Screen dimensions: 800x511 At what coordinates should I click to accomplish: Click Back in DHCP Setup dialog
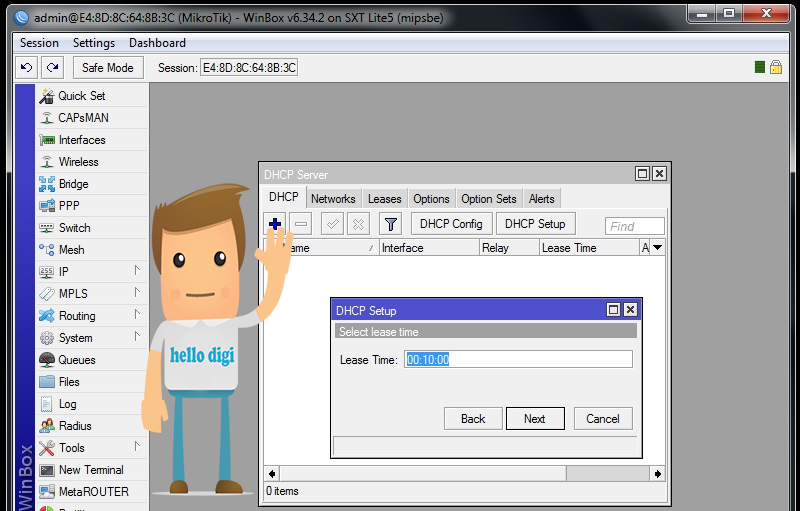(473, 419)
